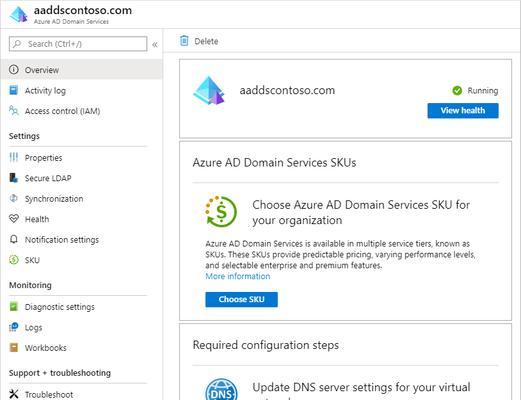Viewport: 521px width, 400px height.
Task: Click the aaddscontoso.com pyramid icon in card
Action: (209, 91)
